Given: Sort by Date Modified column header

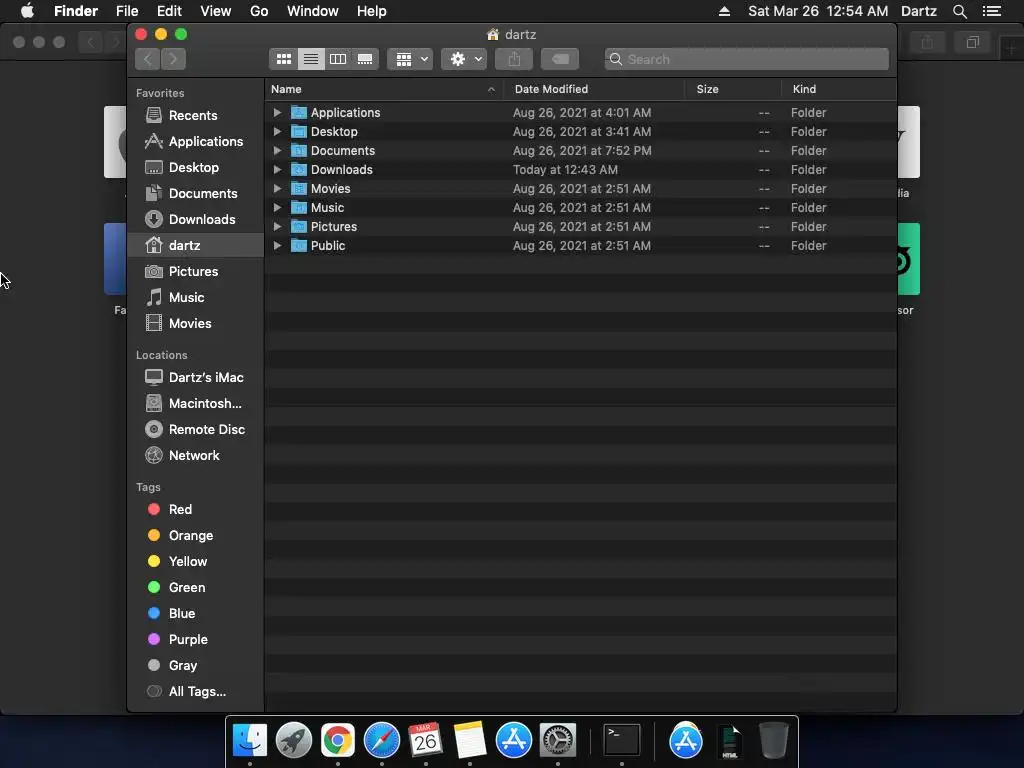Looking at the screenshot, I should point(594,89).
